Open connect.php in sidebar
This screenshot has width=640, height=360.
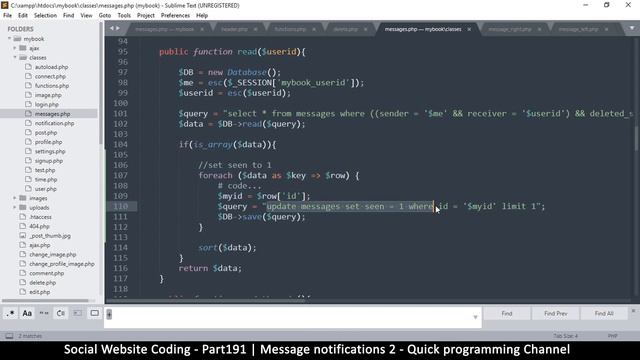pyautogui.click(x=50, y=76)
